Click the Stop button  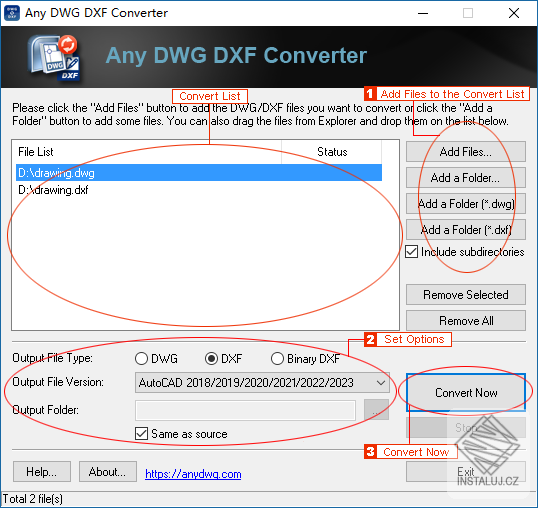tap(466, 427)
